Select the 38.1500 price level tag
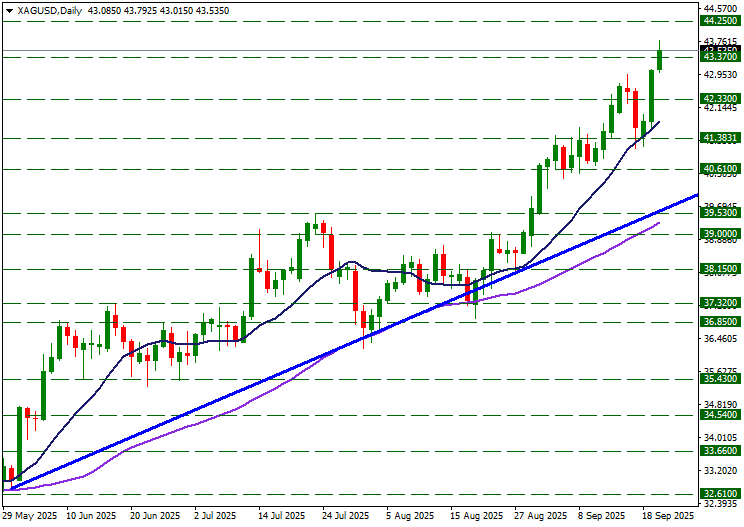 pyautogui.click(x=720, y=269)
